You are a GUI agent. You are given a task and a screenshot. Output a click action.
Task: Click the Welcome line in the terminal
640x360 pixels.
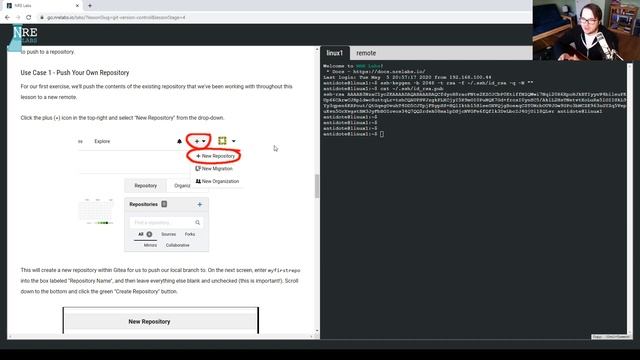click(353, 66)
